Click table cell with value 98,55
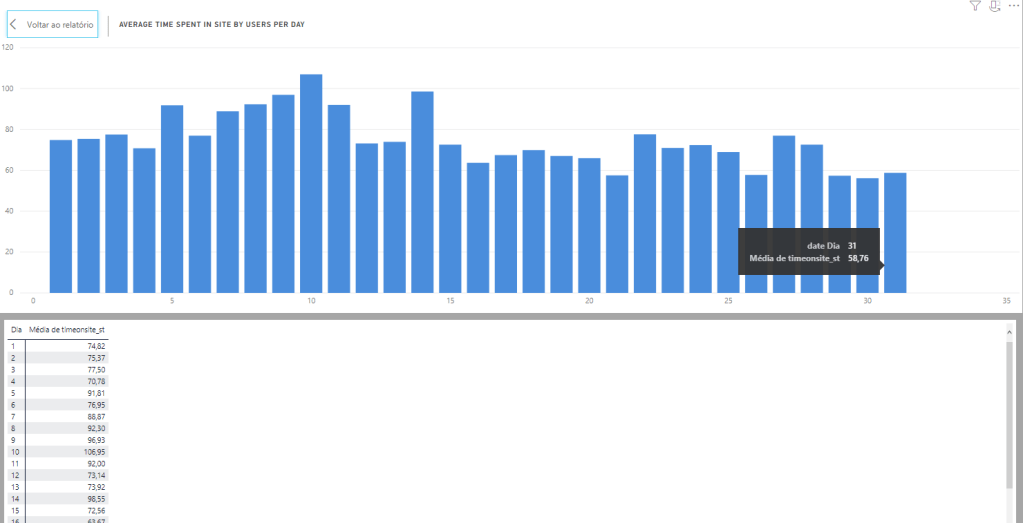This screenshot has height=523, width=1023. click(x=92, y=499)
